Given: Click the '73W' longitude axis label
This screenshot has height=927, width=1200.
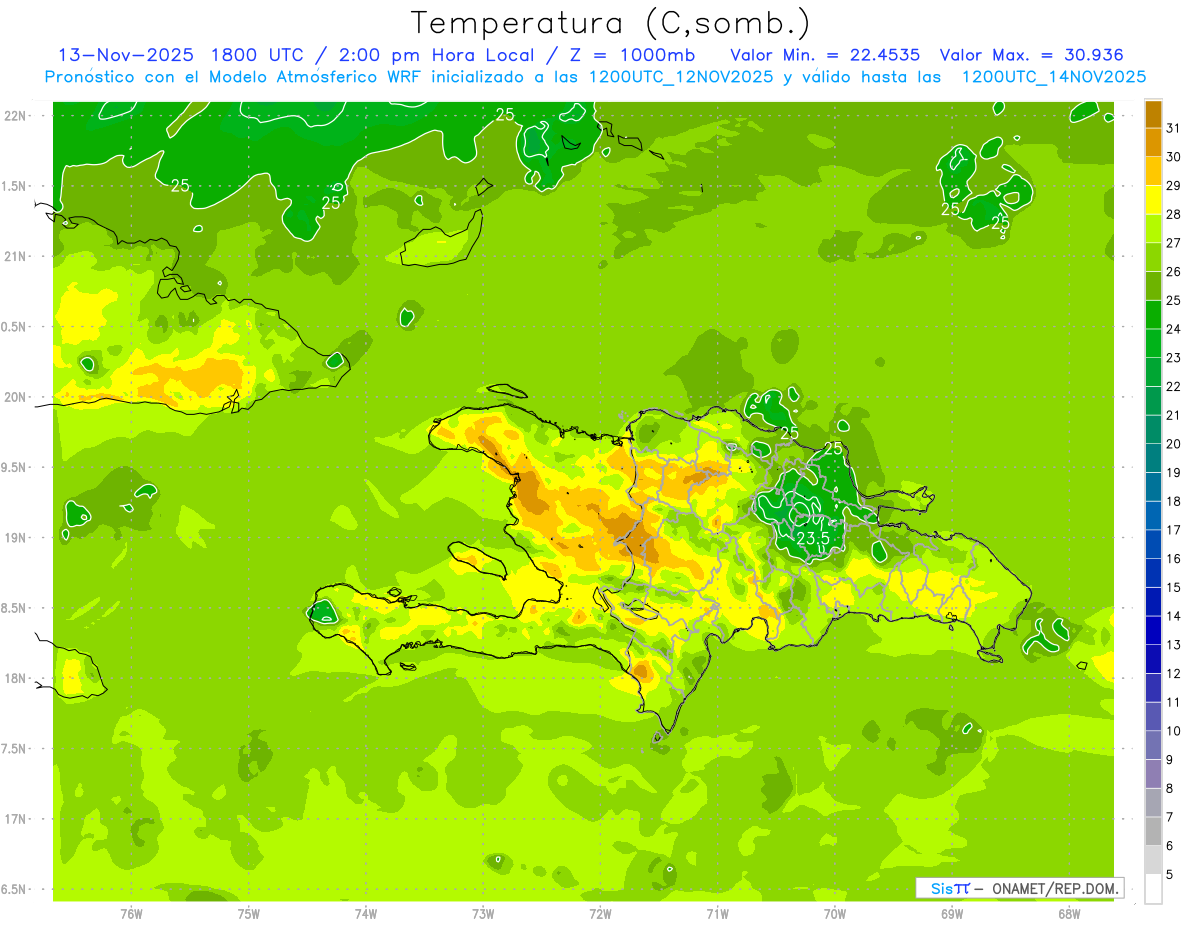Looking at the screenshot, I should click(483, 913).
